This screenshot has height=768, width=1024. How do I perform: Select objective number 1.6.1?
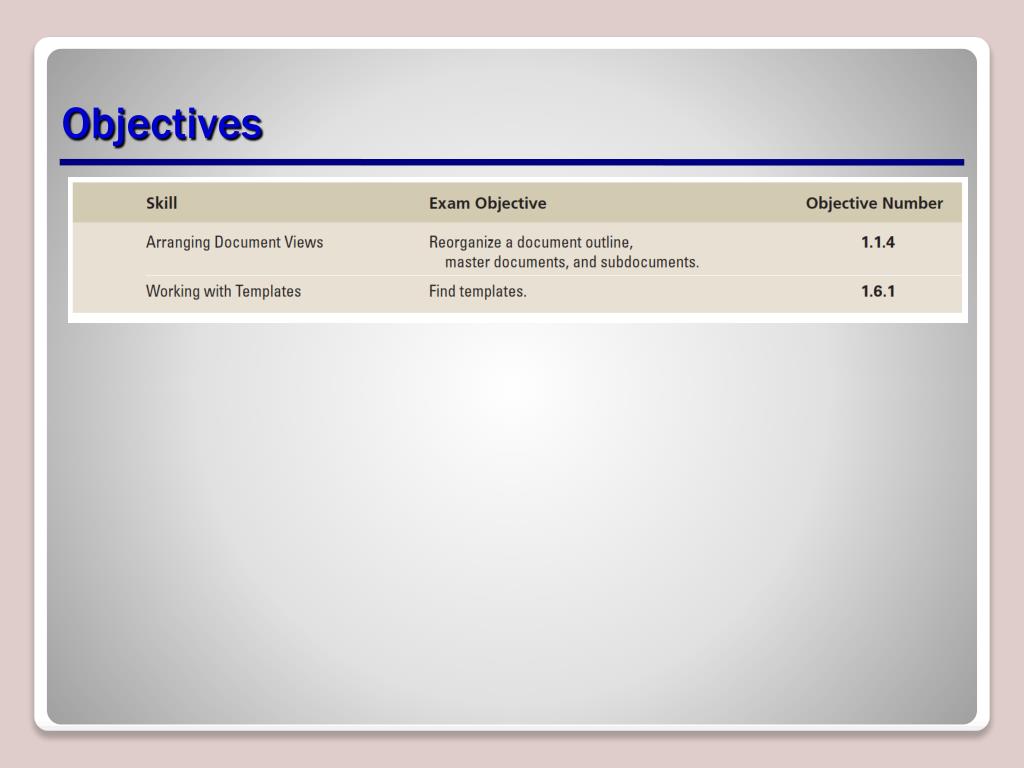pos(878,291)
